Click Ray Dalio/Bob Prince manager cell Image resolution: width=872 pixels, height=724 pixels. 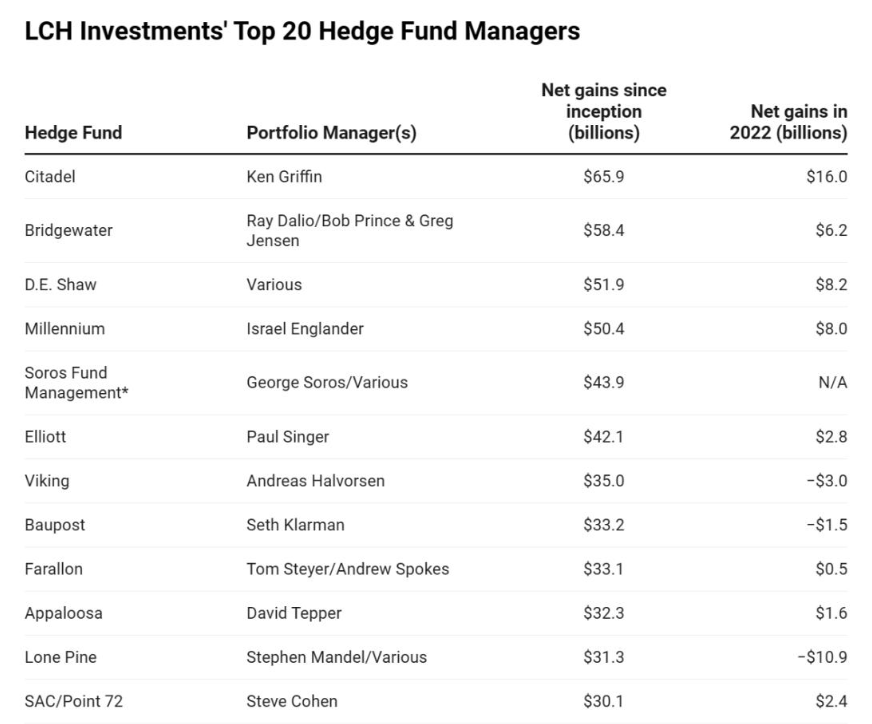(349, 230)
